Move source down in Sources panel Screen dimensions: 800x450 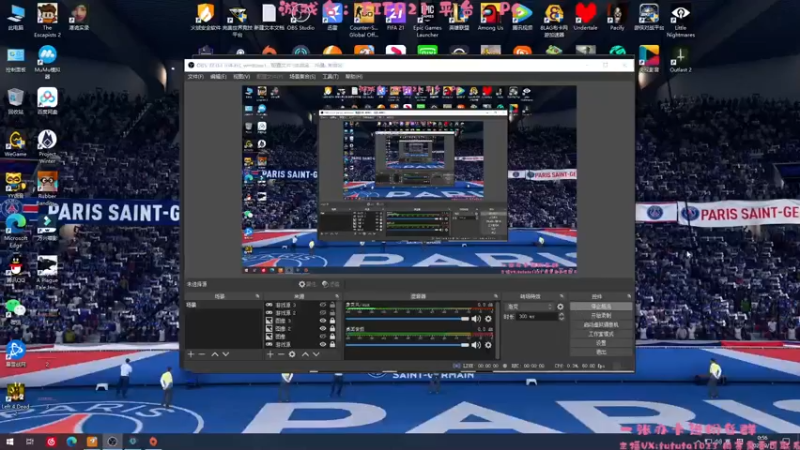(316, 354)
